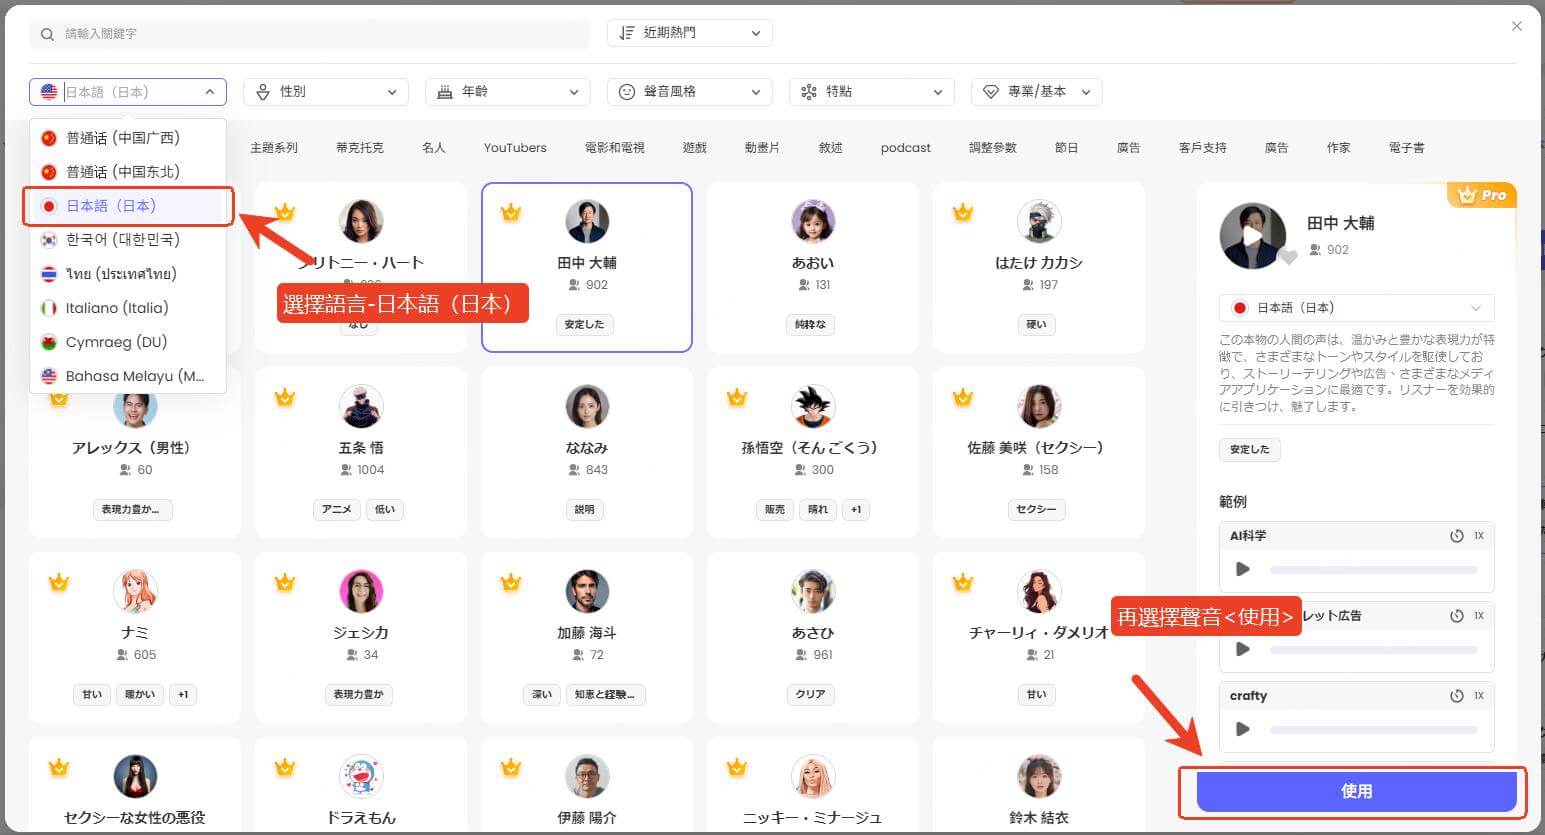Select the ニッキー・ミナージュ voice avatar
Viewport: 1545px width, 835px height.
813,777
